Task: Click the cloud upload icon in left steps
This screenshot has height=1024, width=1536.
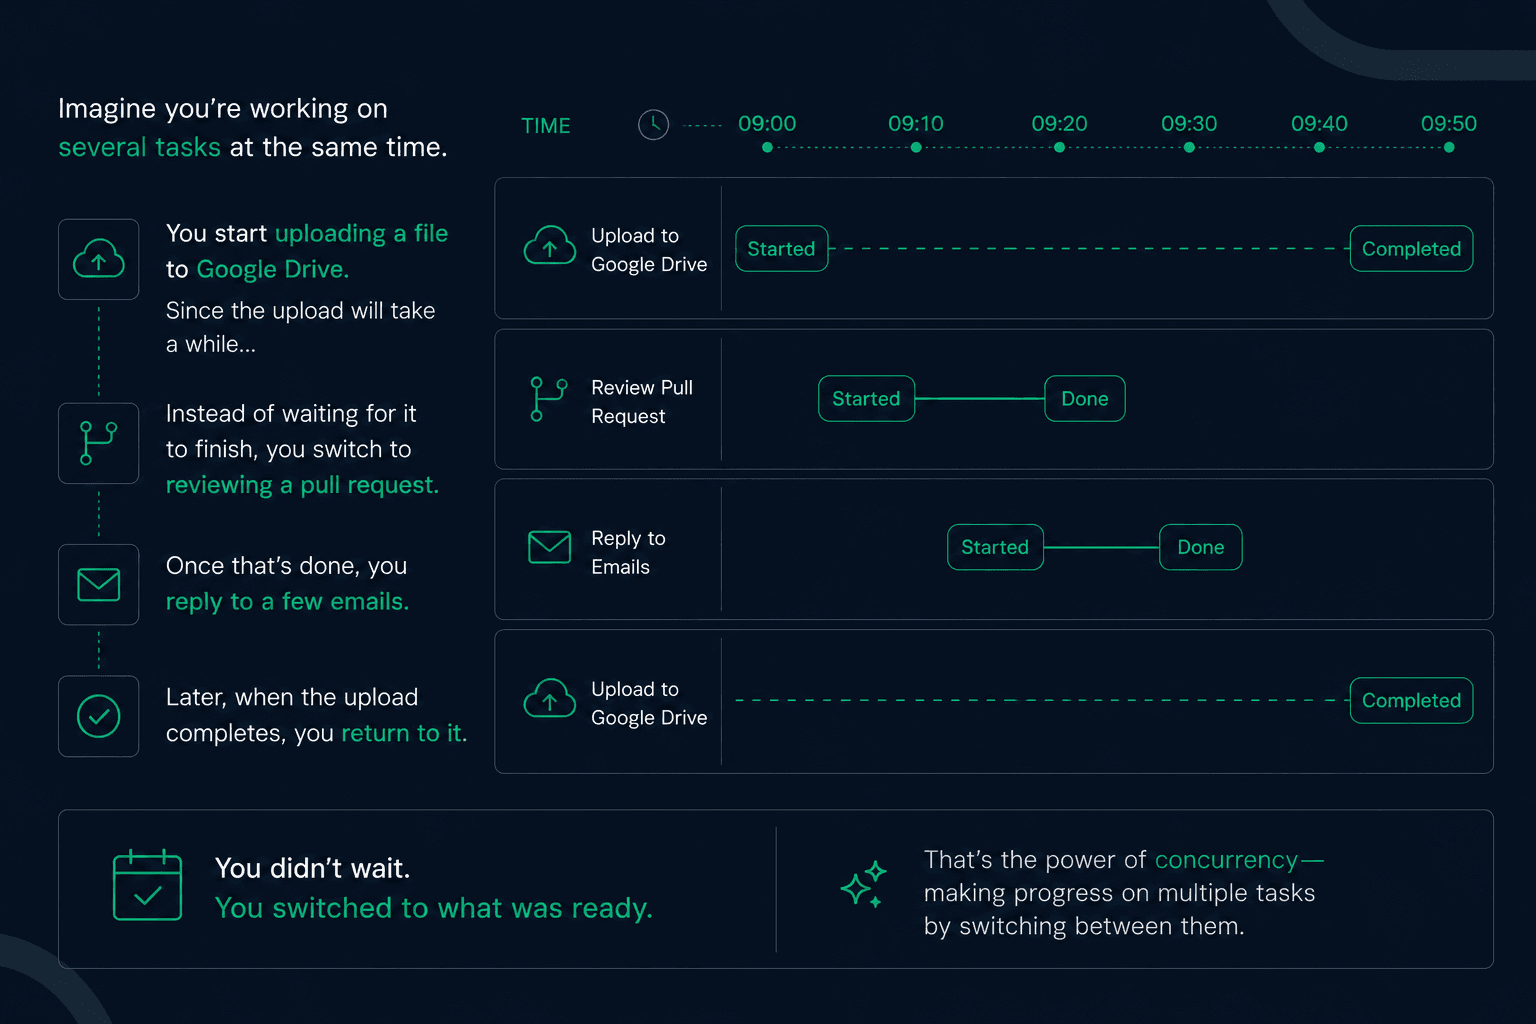Action: tap(99, 259)
